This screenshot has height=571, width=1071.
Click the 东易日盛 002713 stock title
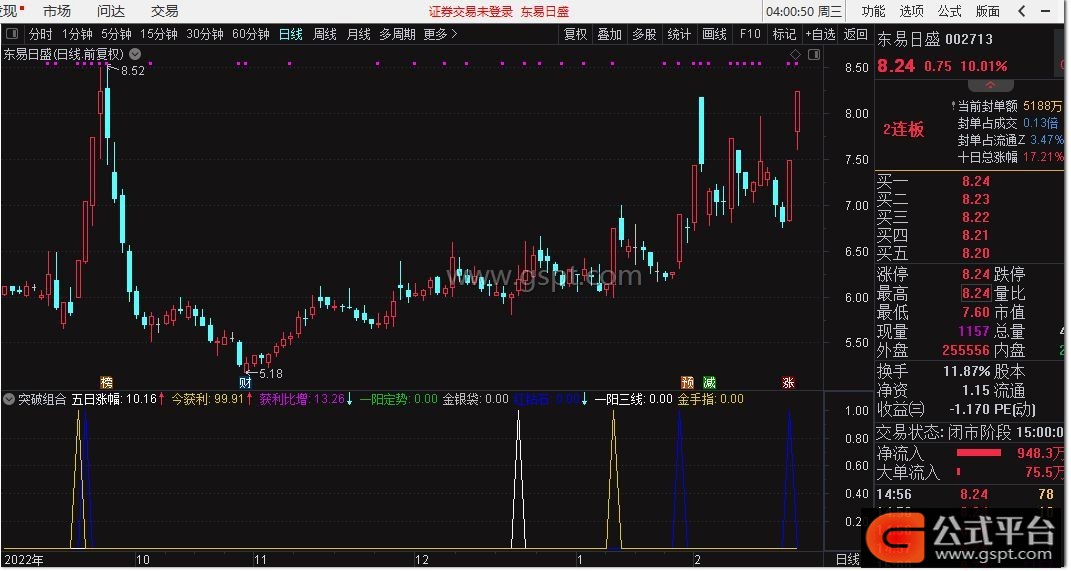point(935,39)
